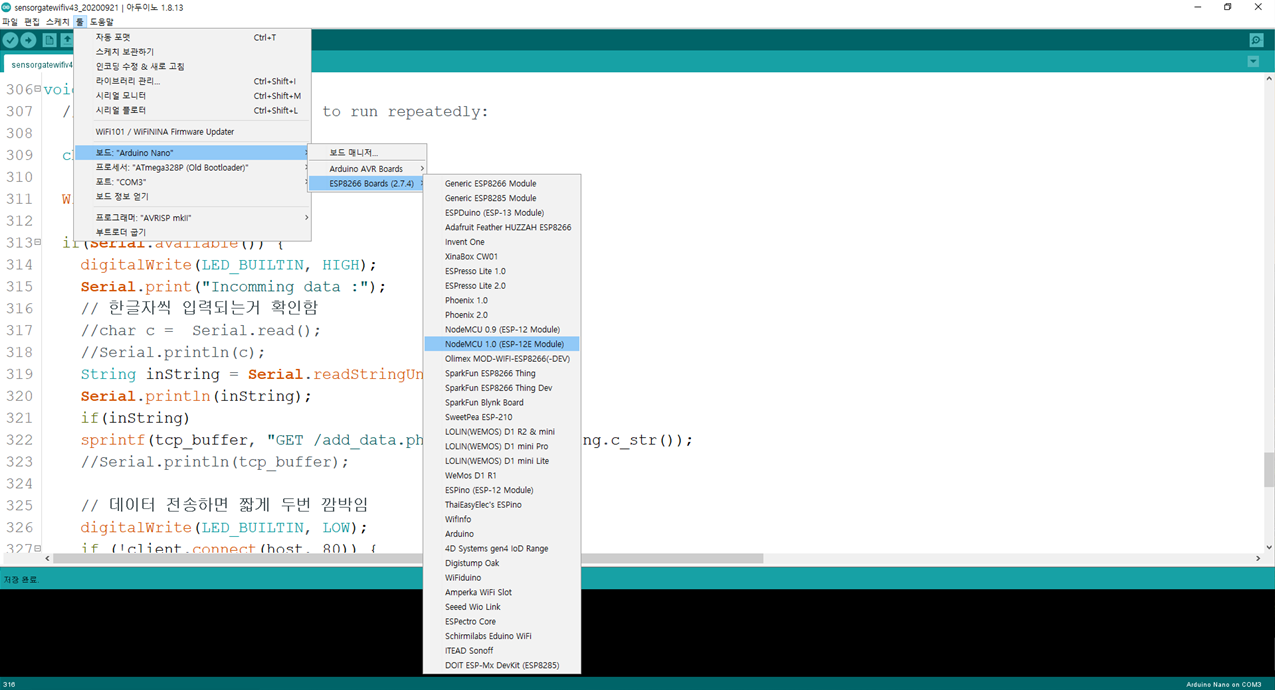This screenshot has height=690, width=1275.
Task: Select SparkFun ESP8266 Thing Dev
Action: [502, 388]
